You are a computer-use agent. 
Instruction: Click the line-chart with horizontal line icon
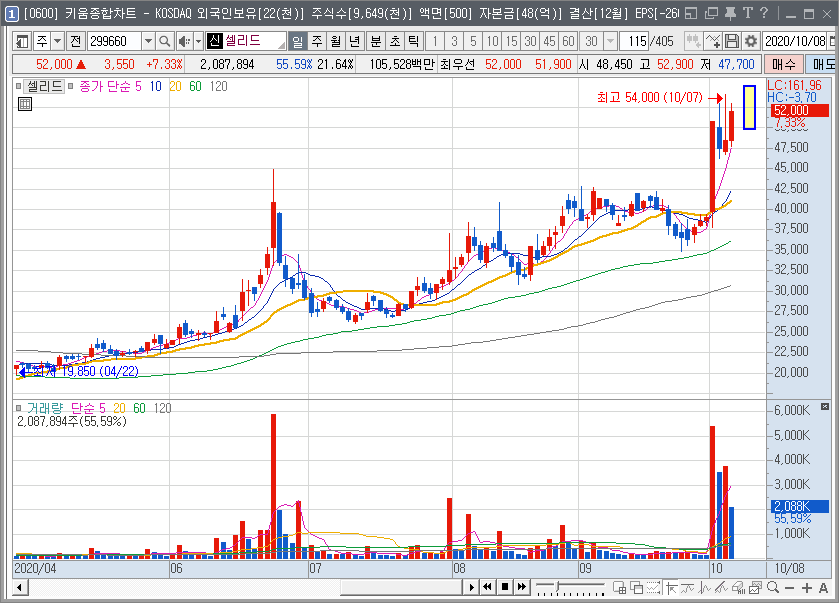688,588
